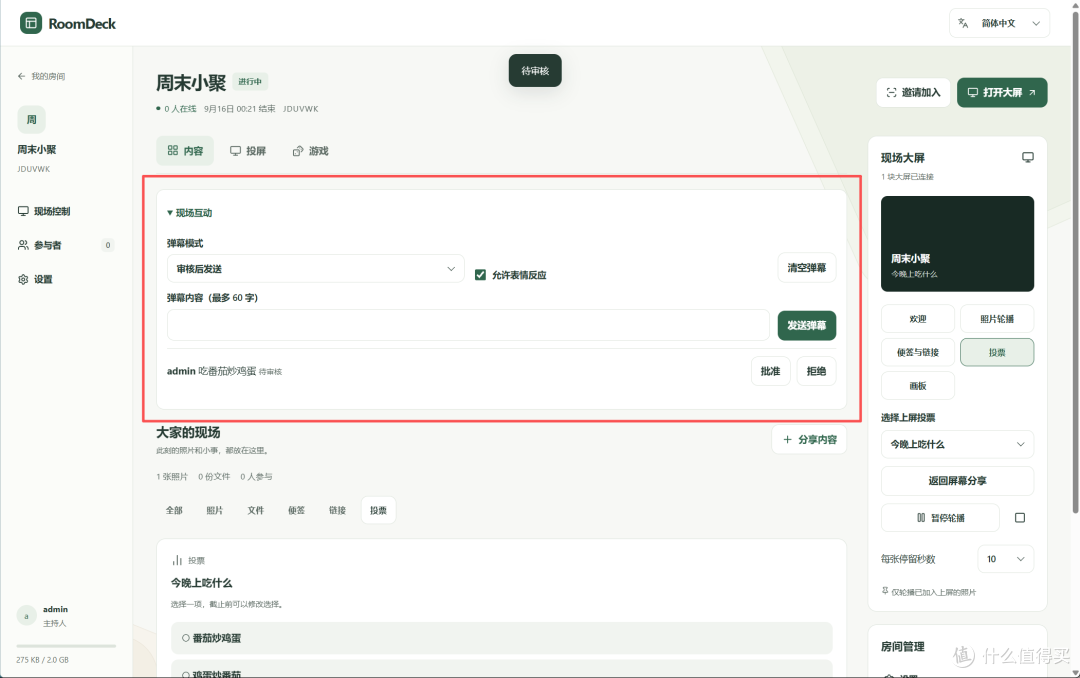
Task: Click the monitor icon in the 现场大屏 header
Action: pyautogui.click(x=1028, y=158)
